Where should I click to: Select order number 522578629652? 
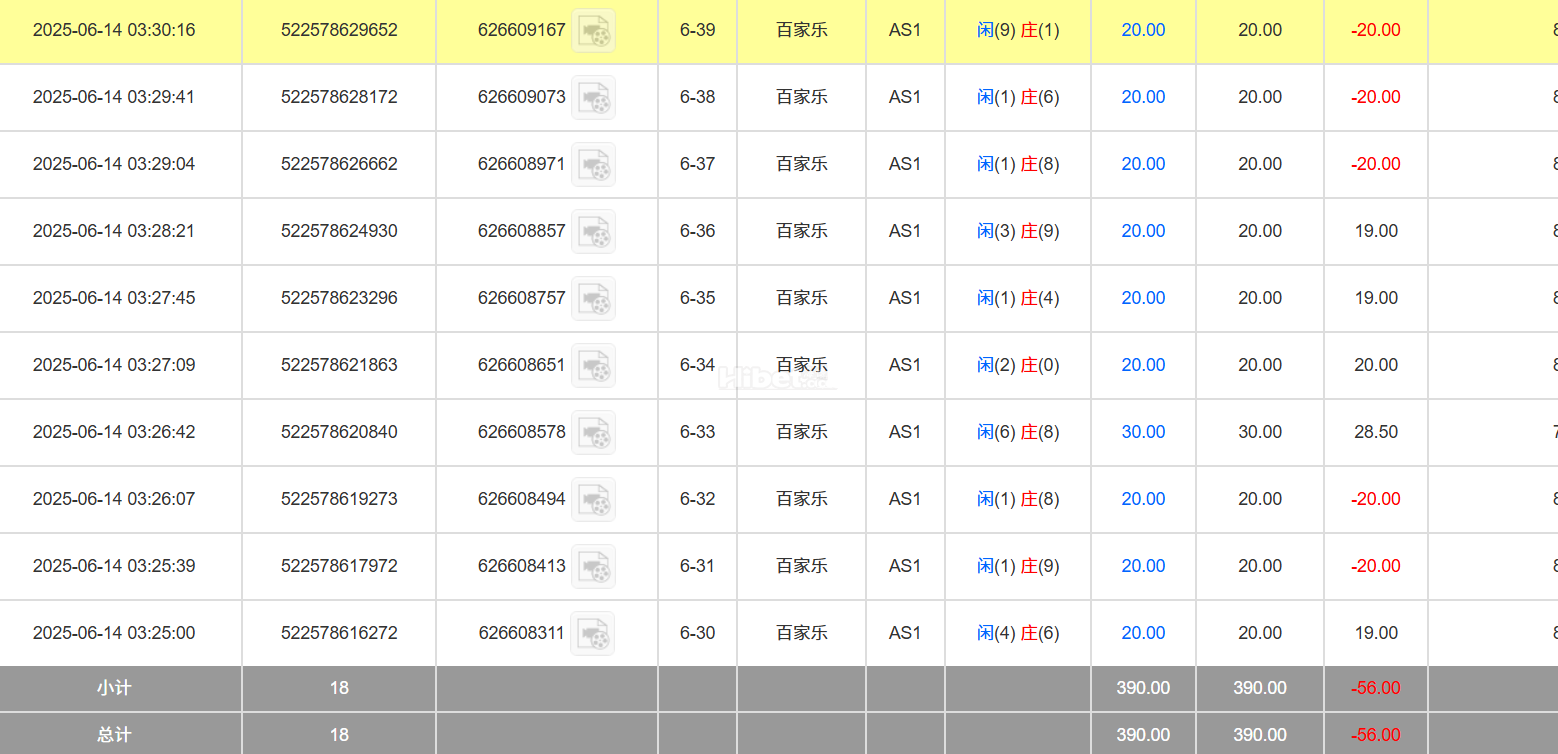click(339, 30)
